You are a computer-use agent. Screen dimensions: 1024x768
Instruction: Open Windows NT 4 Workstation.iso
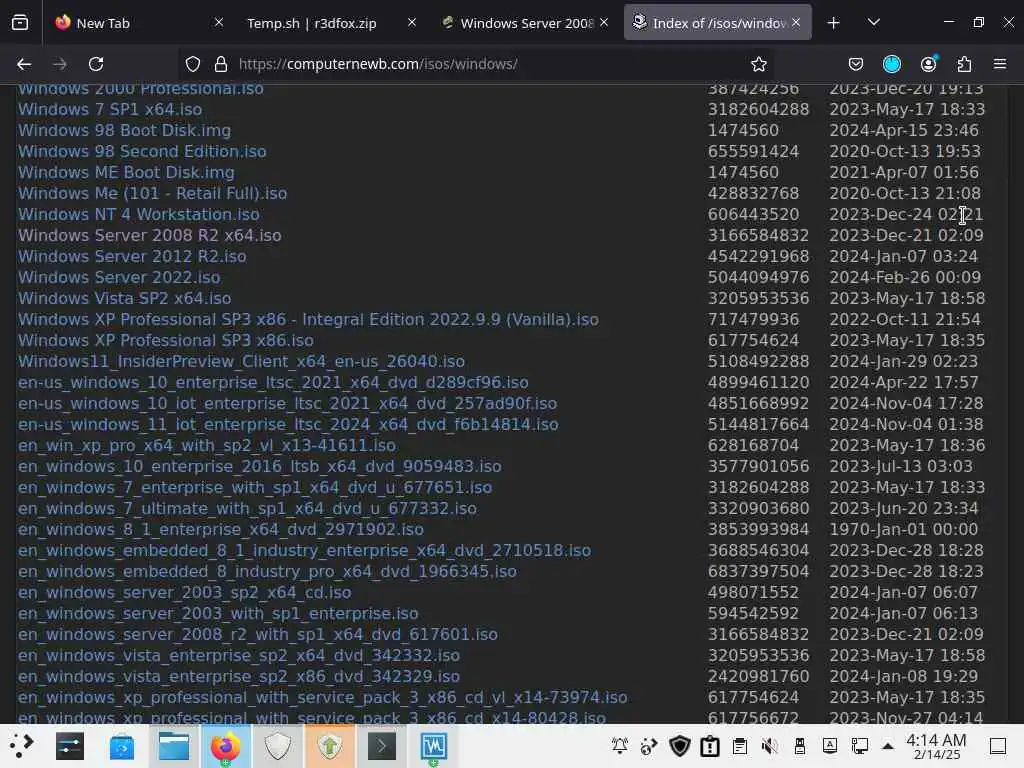pos(138,214)
